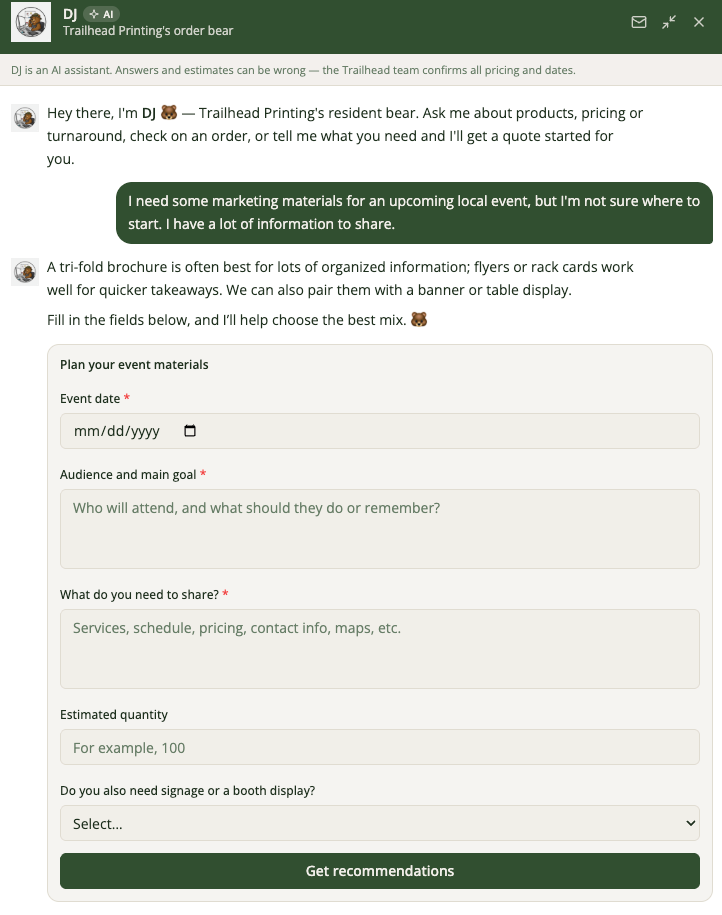Click the Event date field label

(x=90, y=399)
